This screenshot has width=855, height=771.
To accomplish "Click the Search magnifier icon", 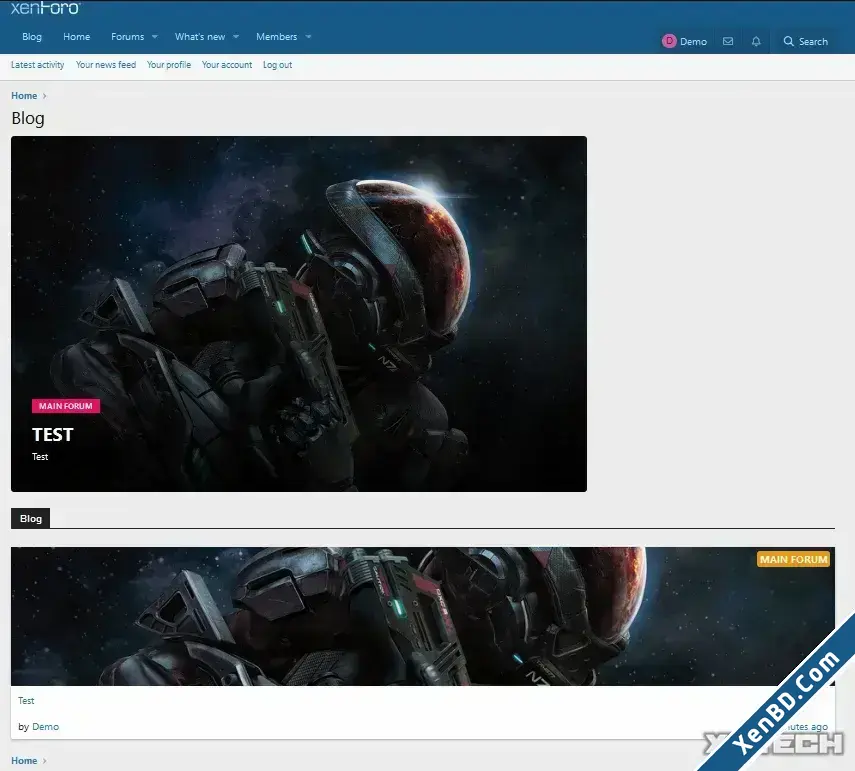I will click(788, 41).
